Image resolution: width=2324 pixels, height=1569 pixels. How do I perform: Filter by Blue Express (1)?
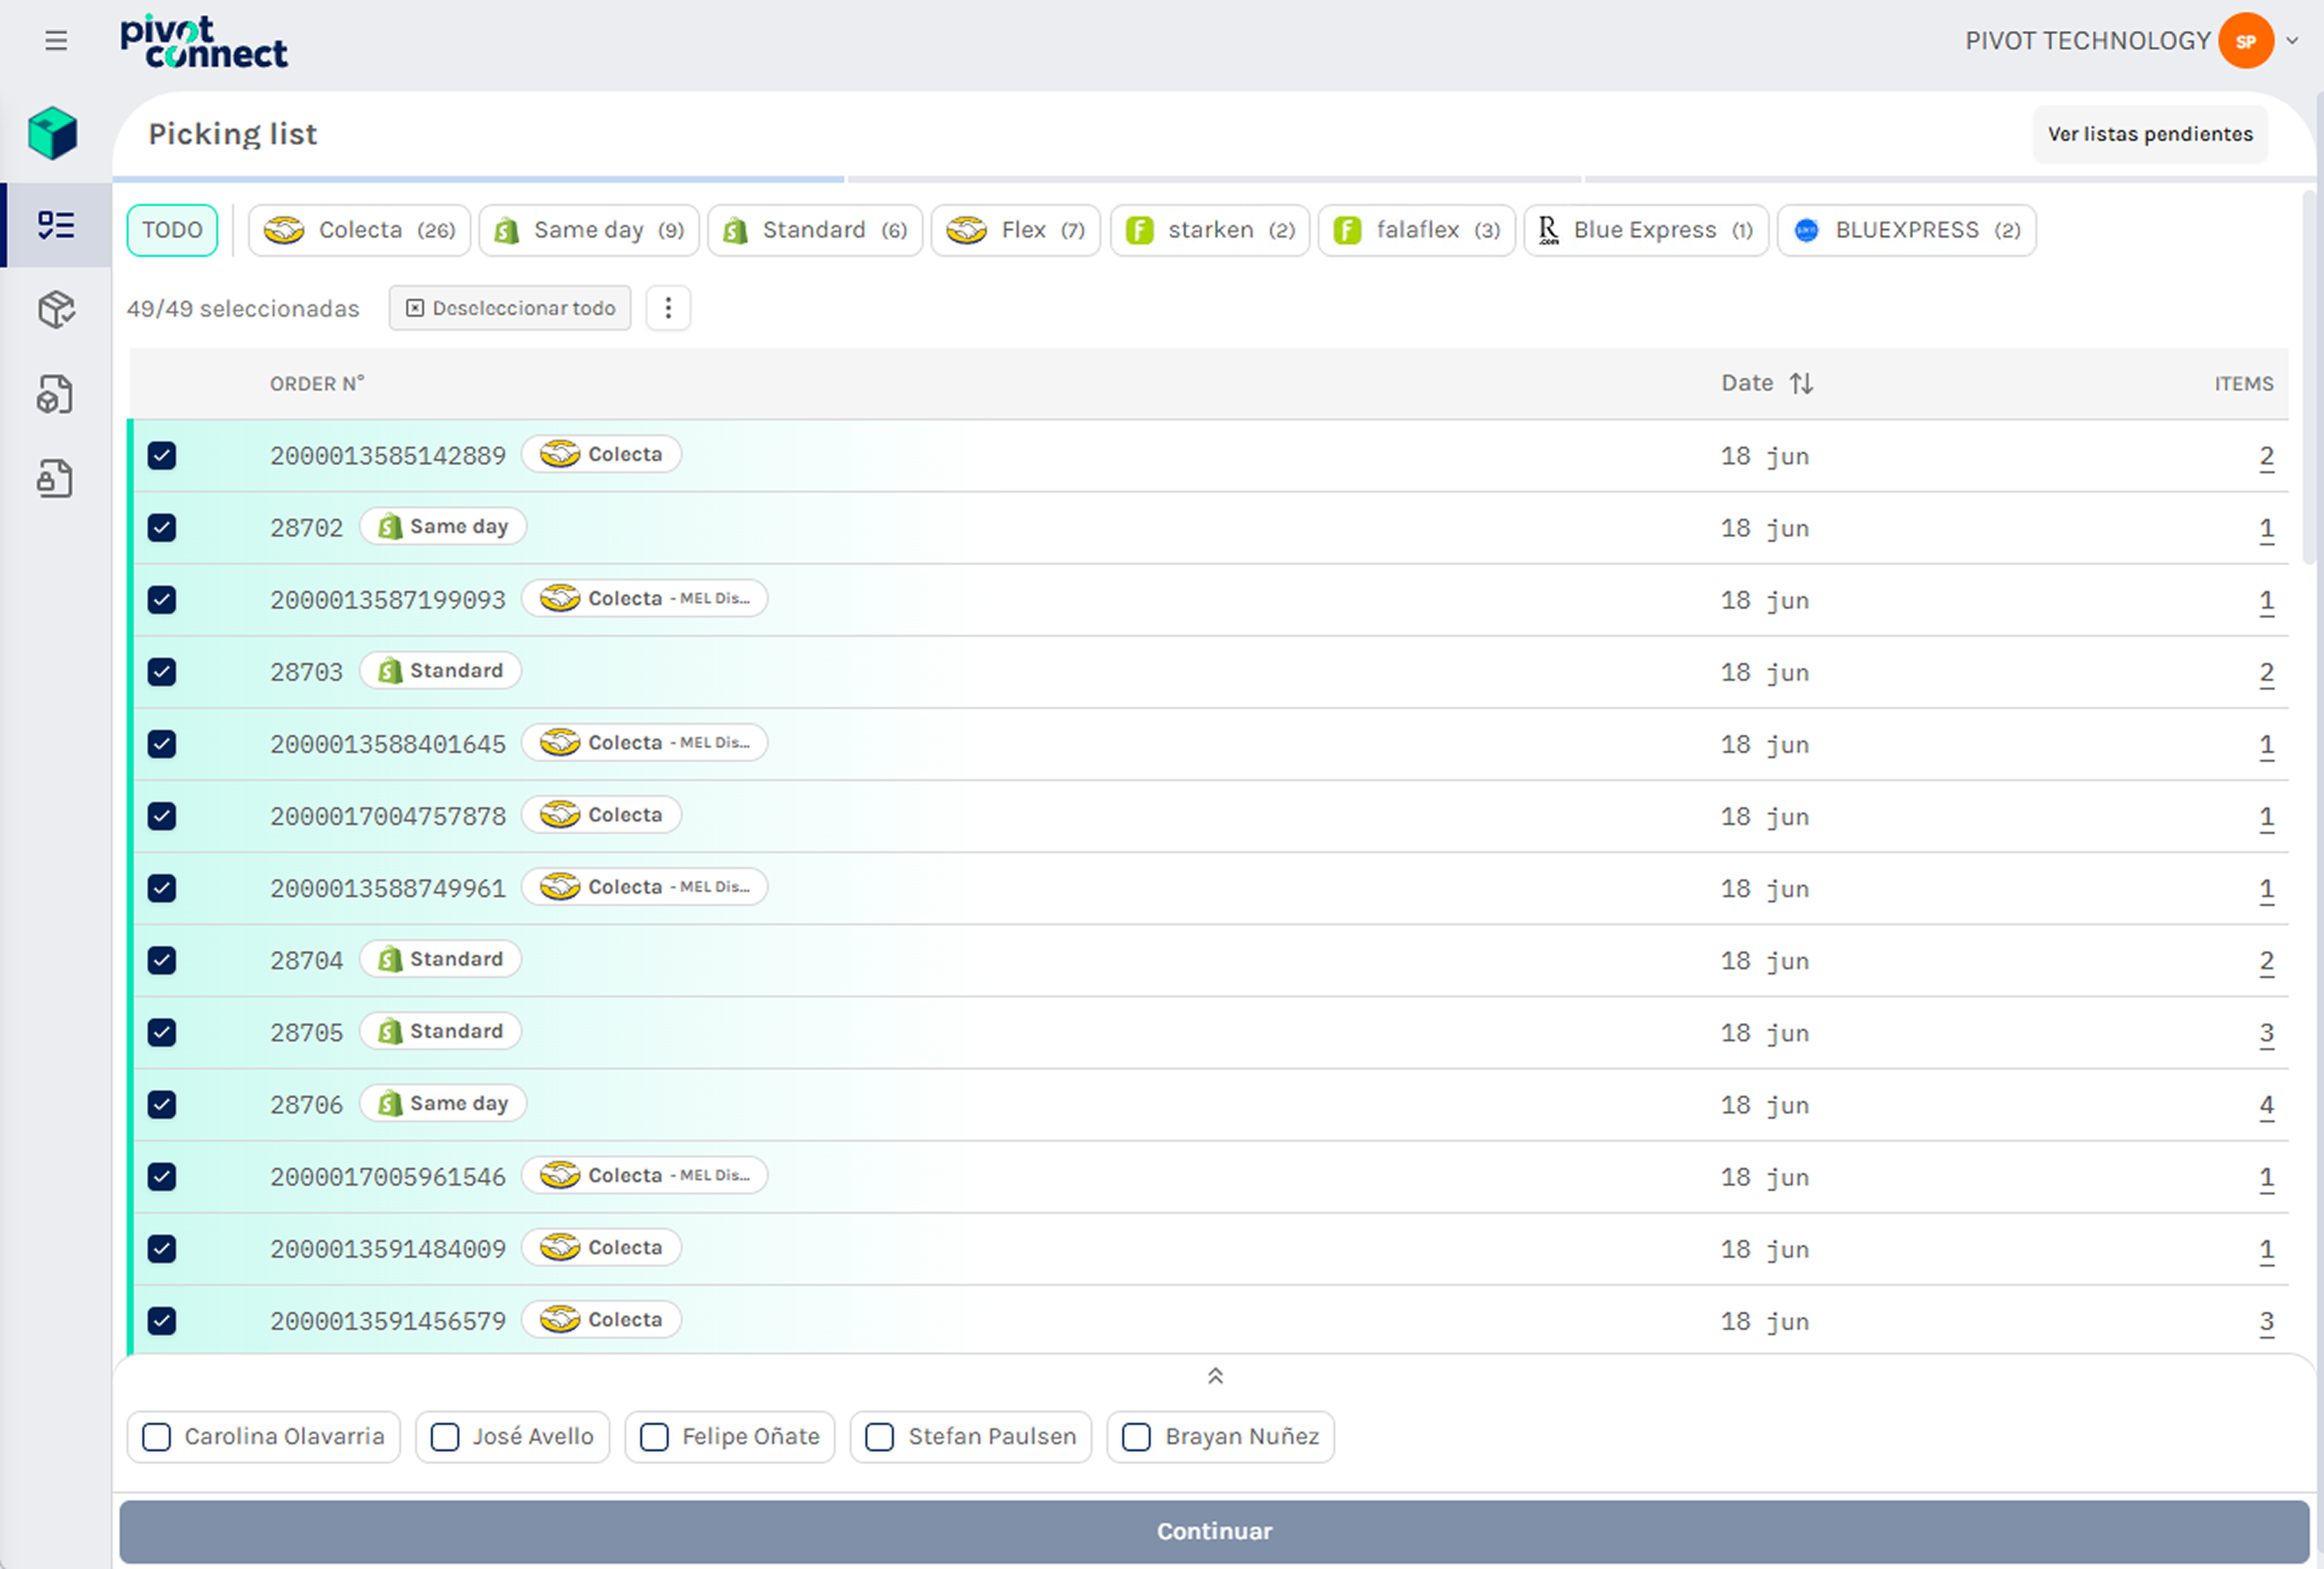pyautogui.click(x=1646, y=230)
